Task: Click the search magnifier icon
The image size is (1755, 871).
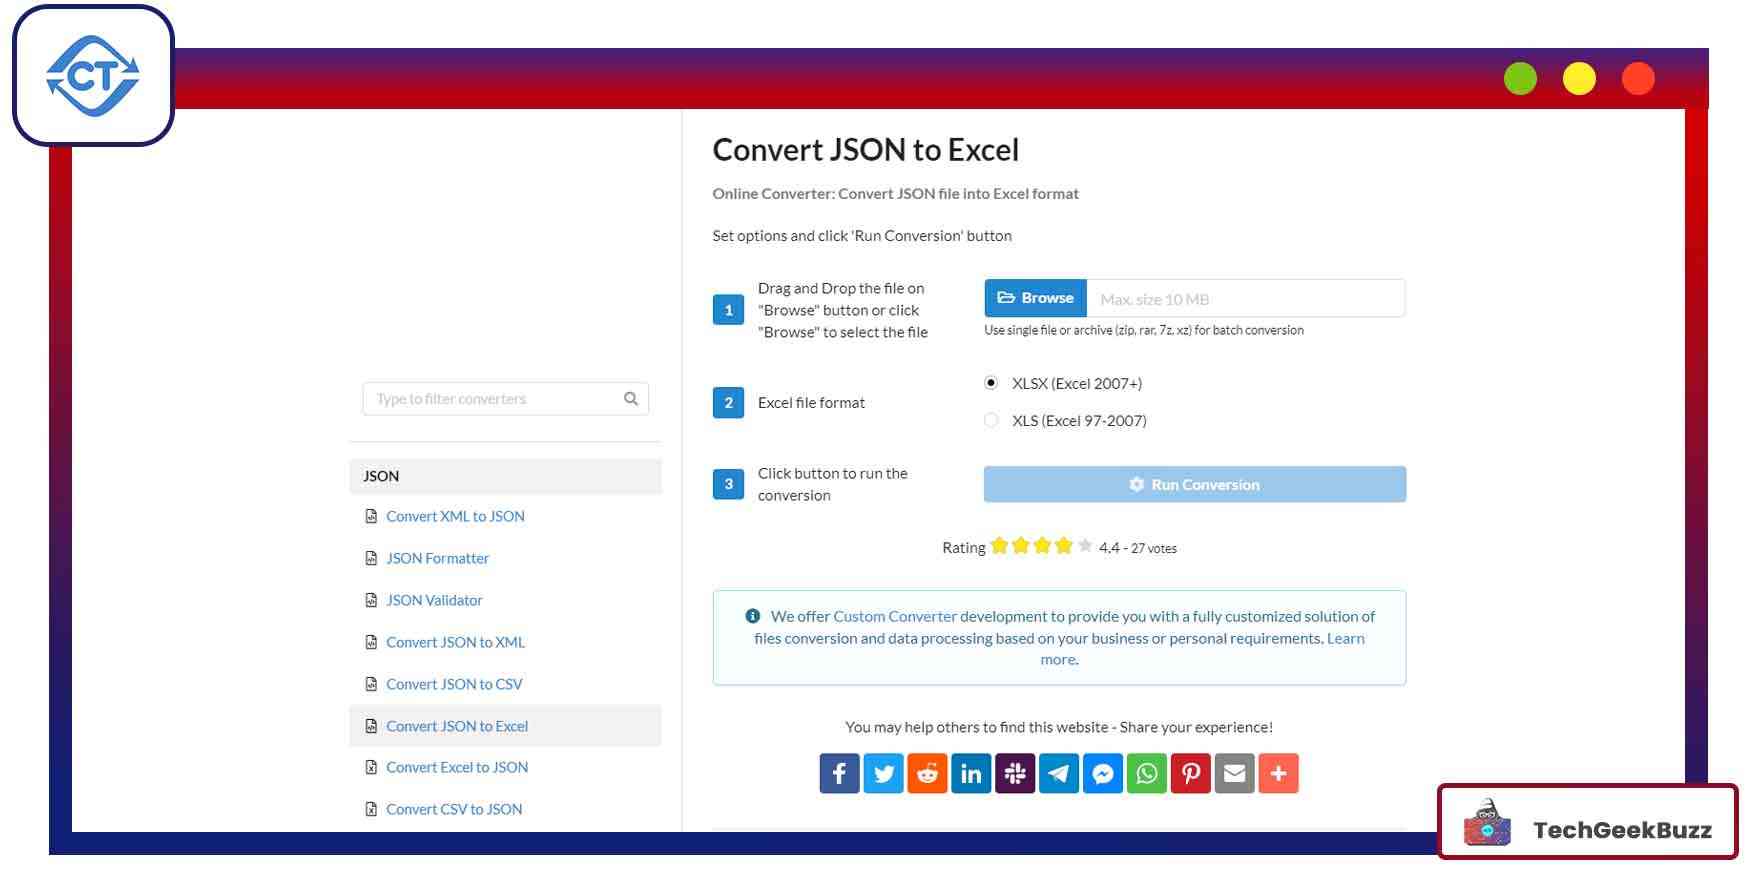Action: tap(631, 399)
